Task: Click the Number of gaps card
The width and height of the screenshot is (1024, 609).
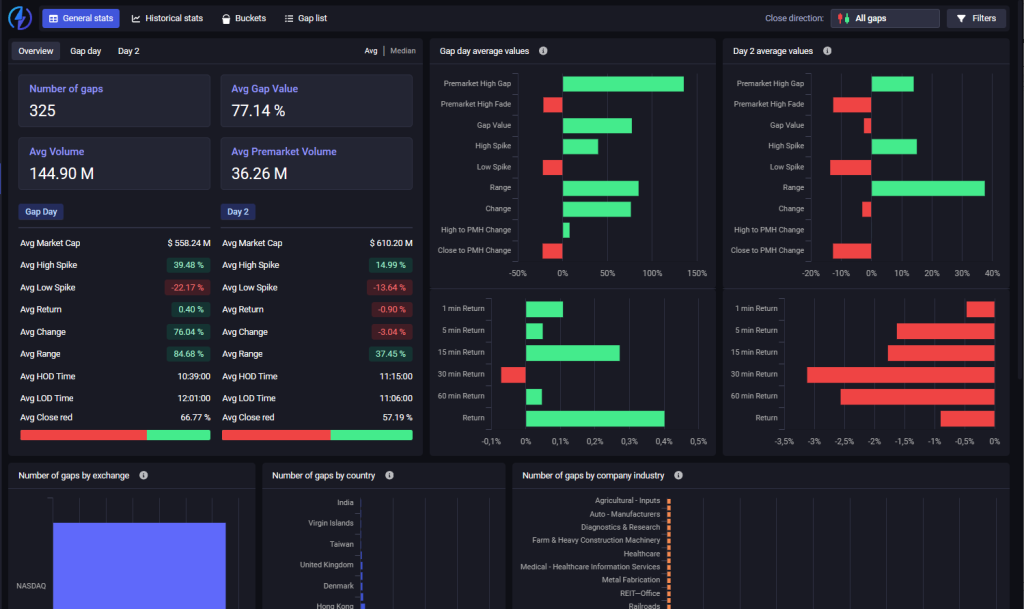Action: tap(114, 101)
